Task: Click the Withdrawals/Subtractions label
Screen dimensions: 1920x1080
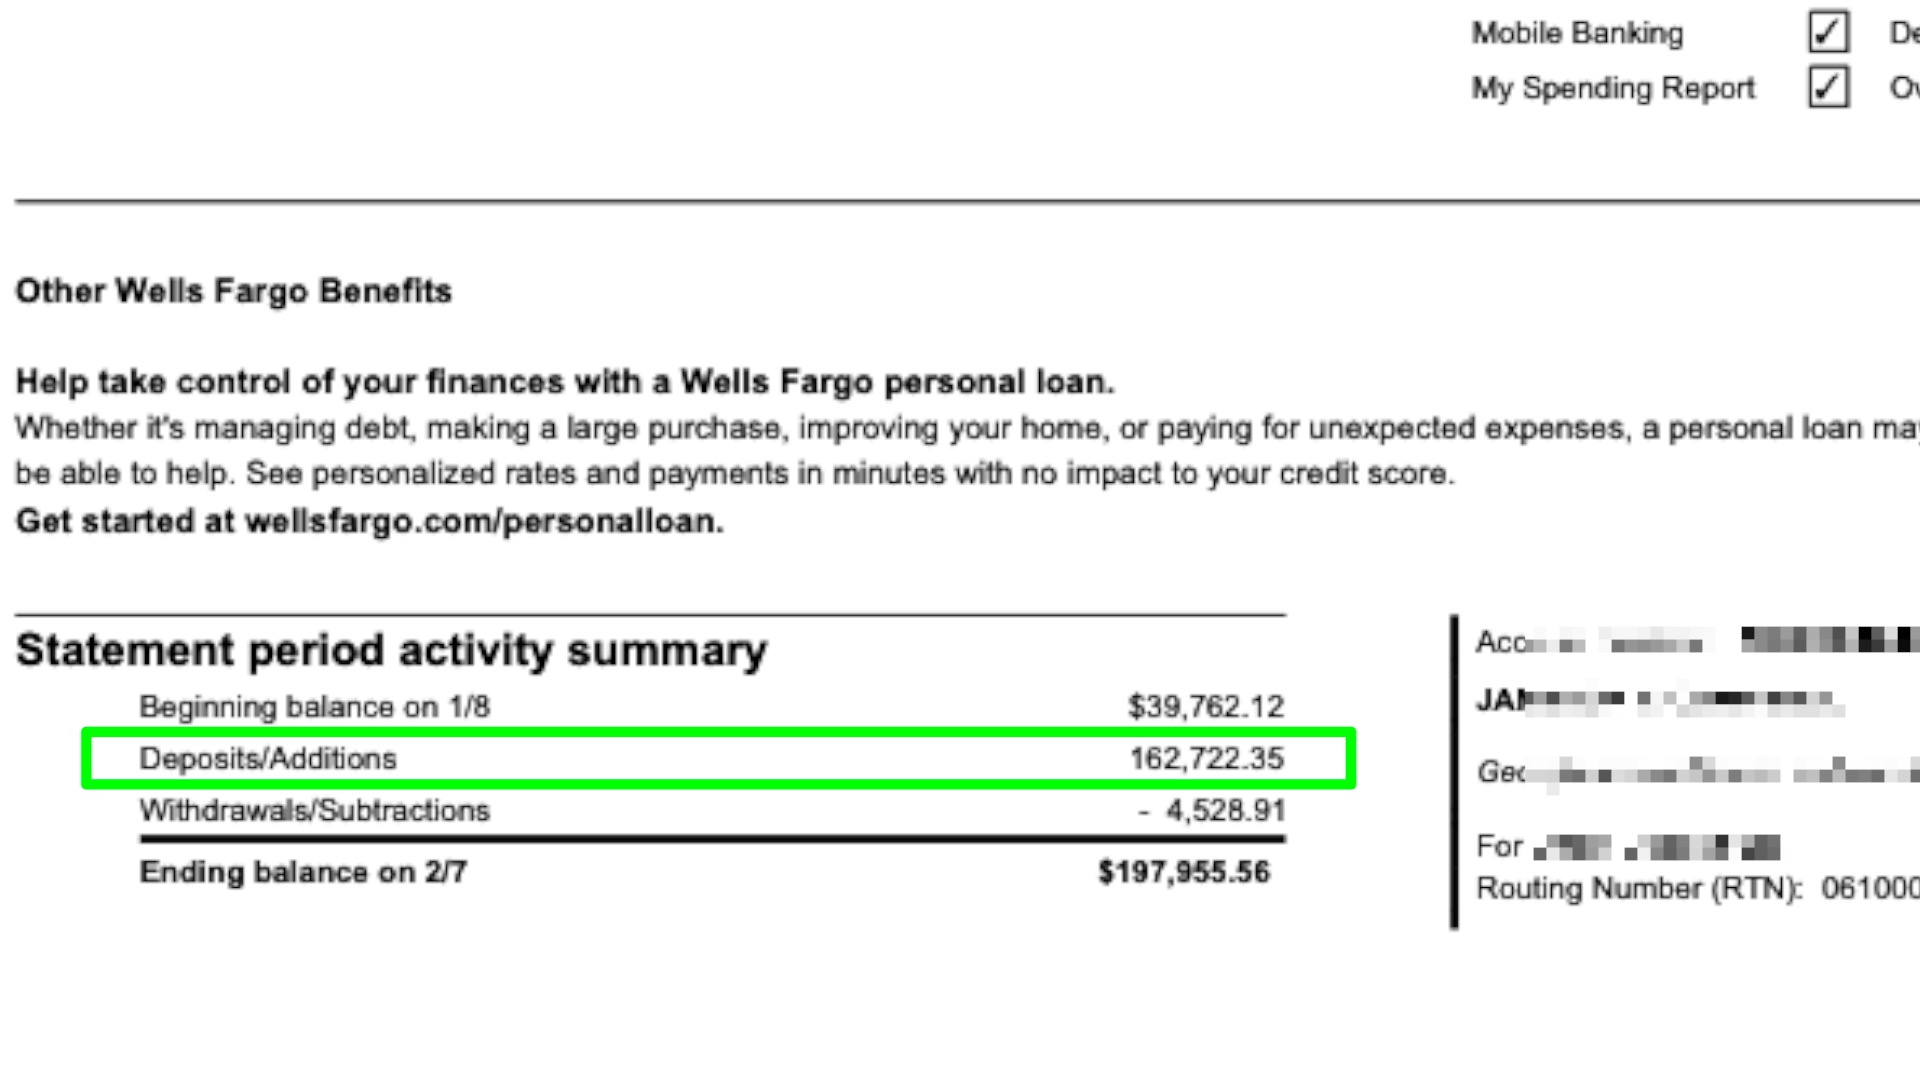Action: pyautogui.click(x=314, y=810)
